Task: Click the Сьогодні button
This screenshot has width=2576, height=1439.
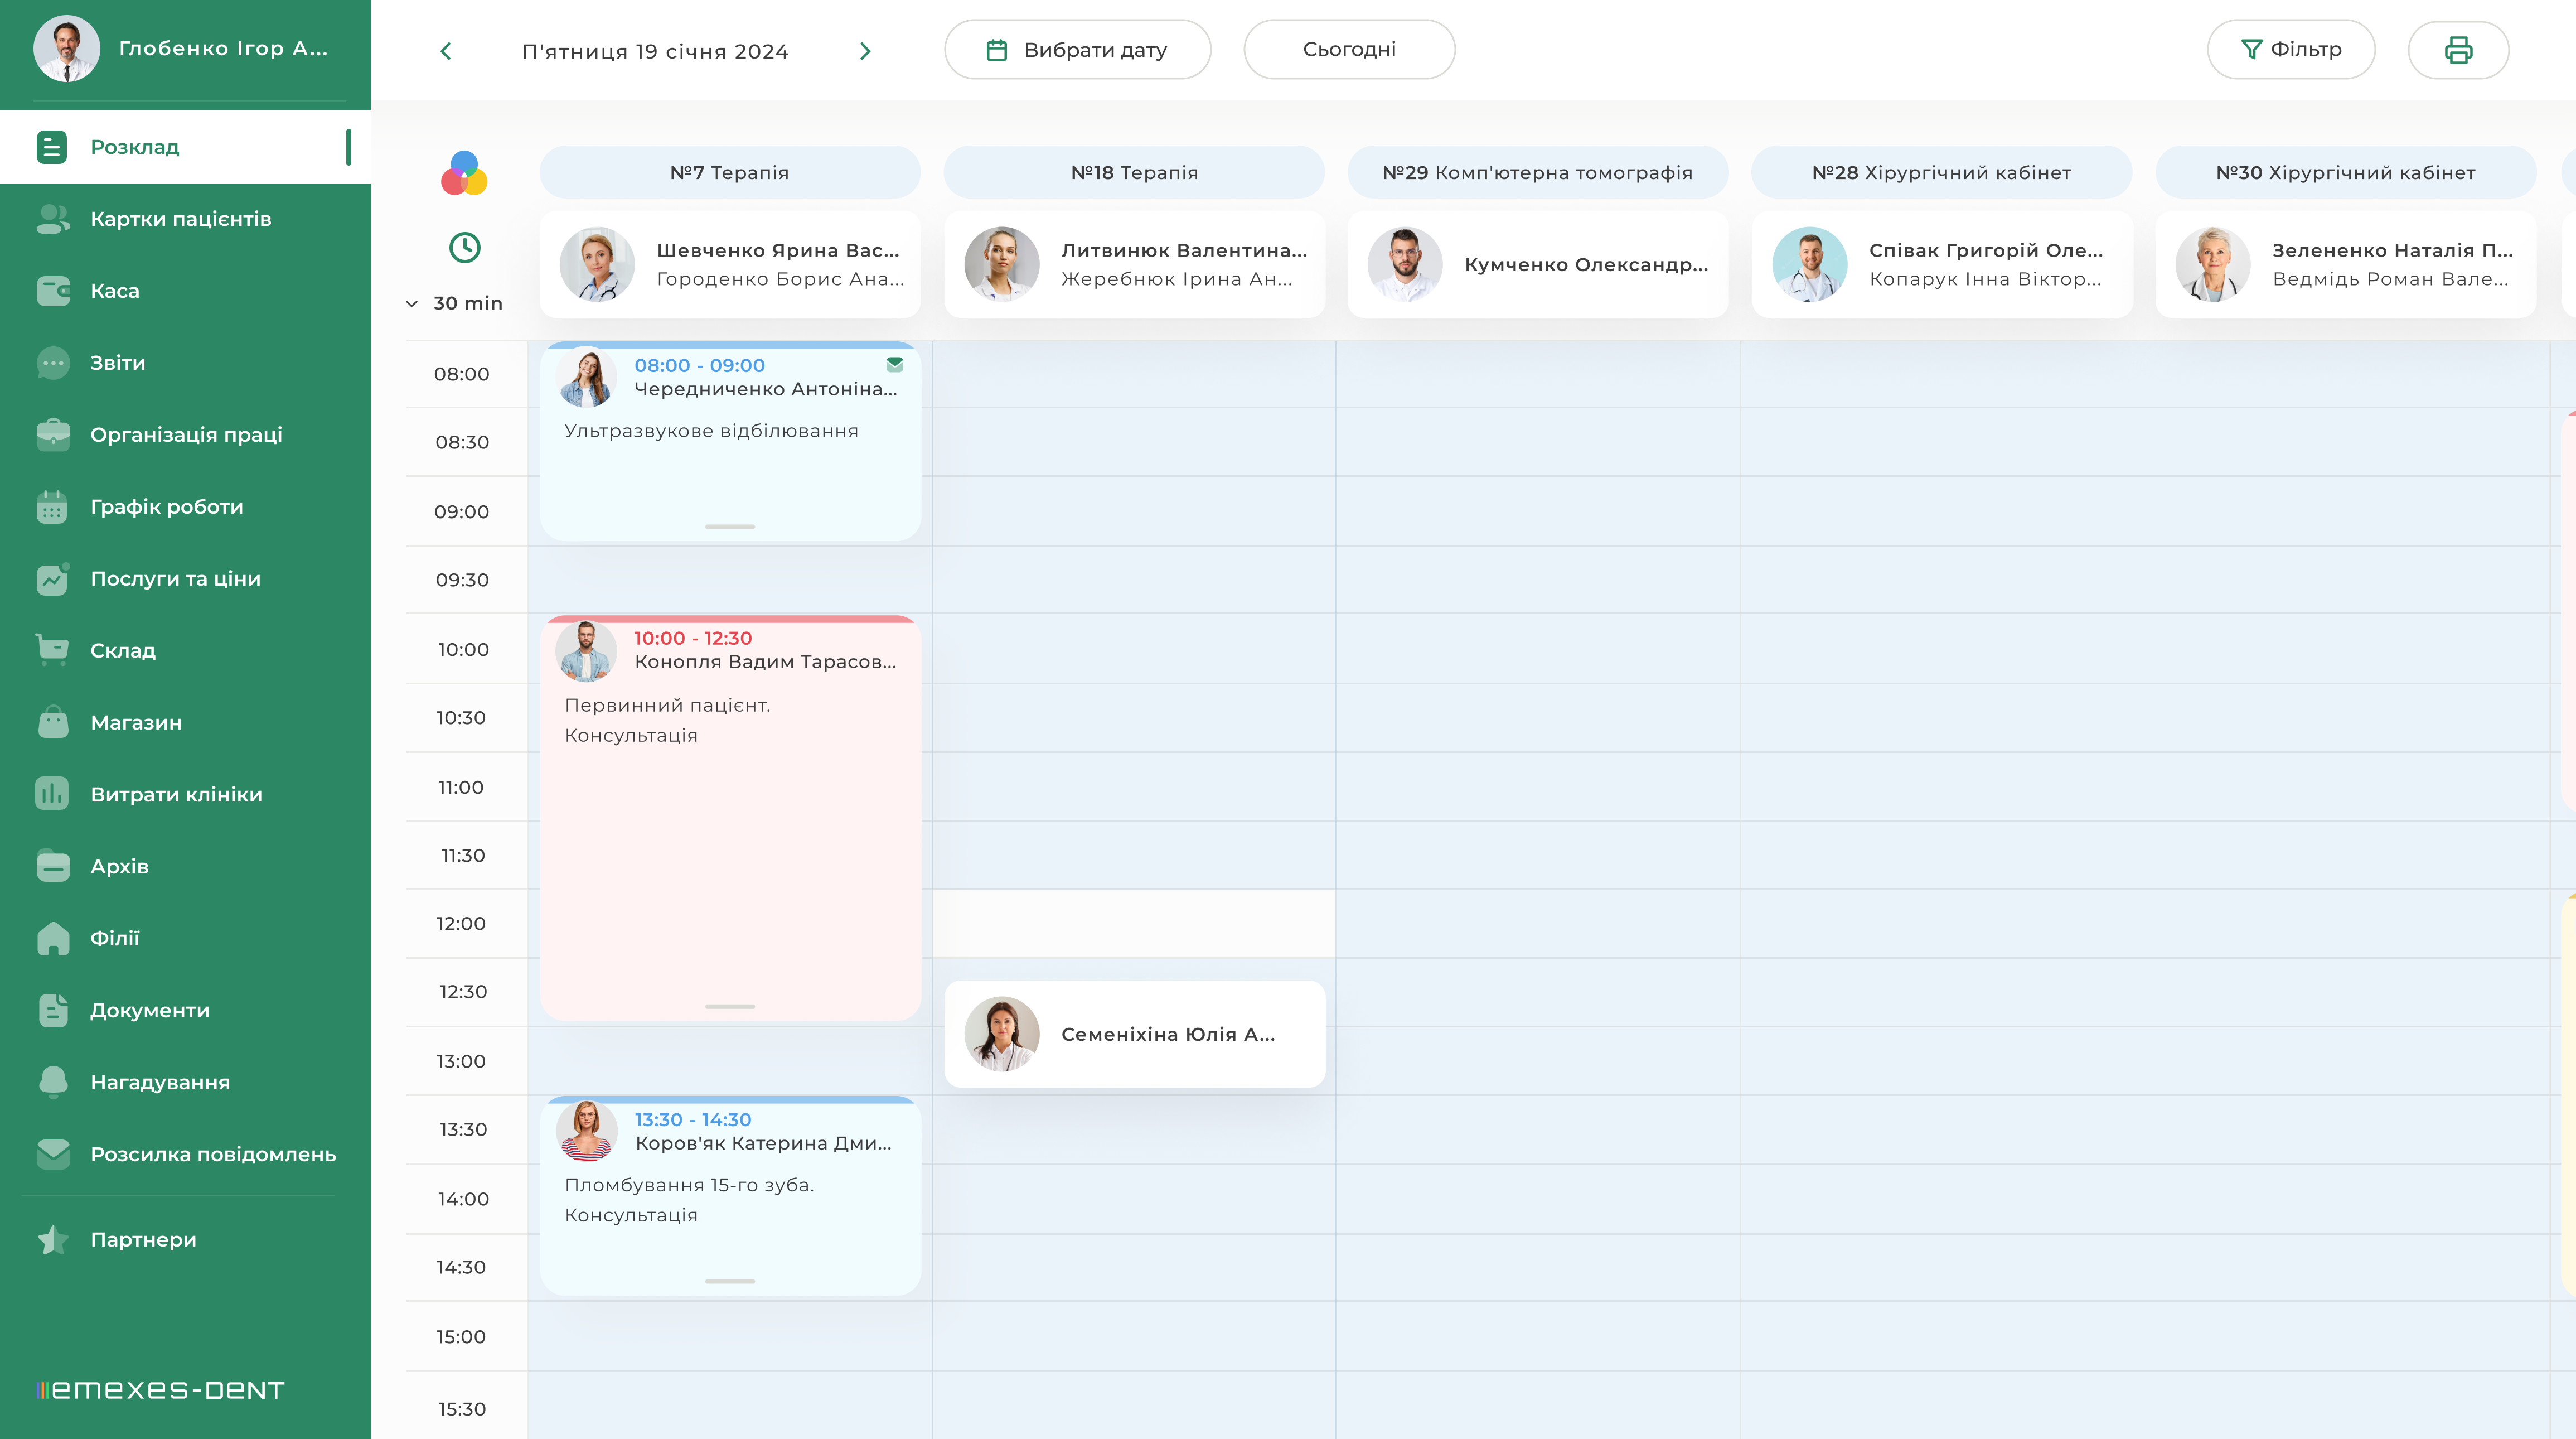Action: tap(1348, 50)
